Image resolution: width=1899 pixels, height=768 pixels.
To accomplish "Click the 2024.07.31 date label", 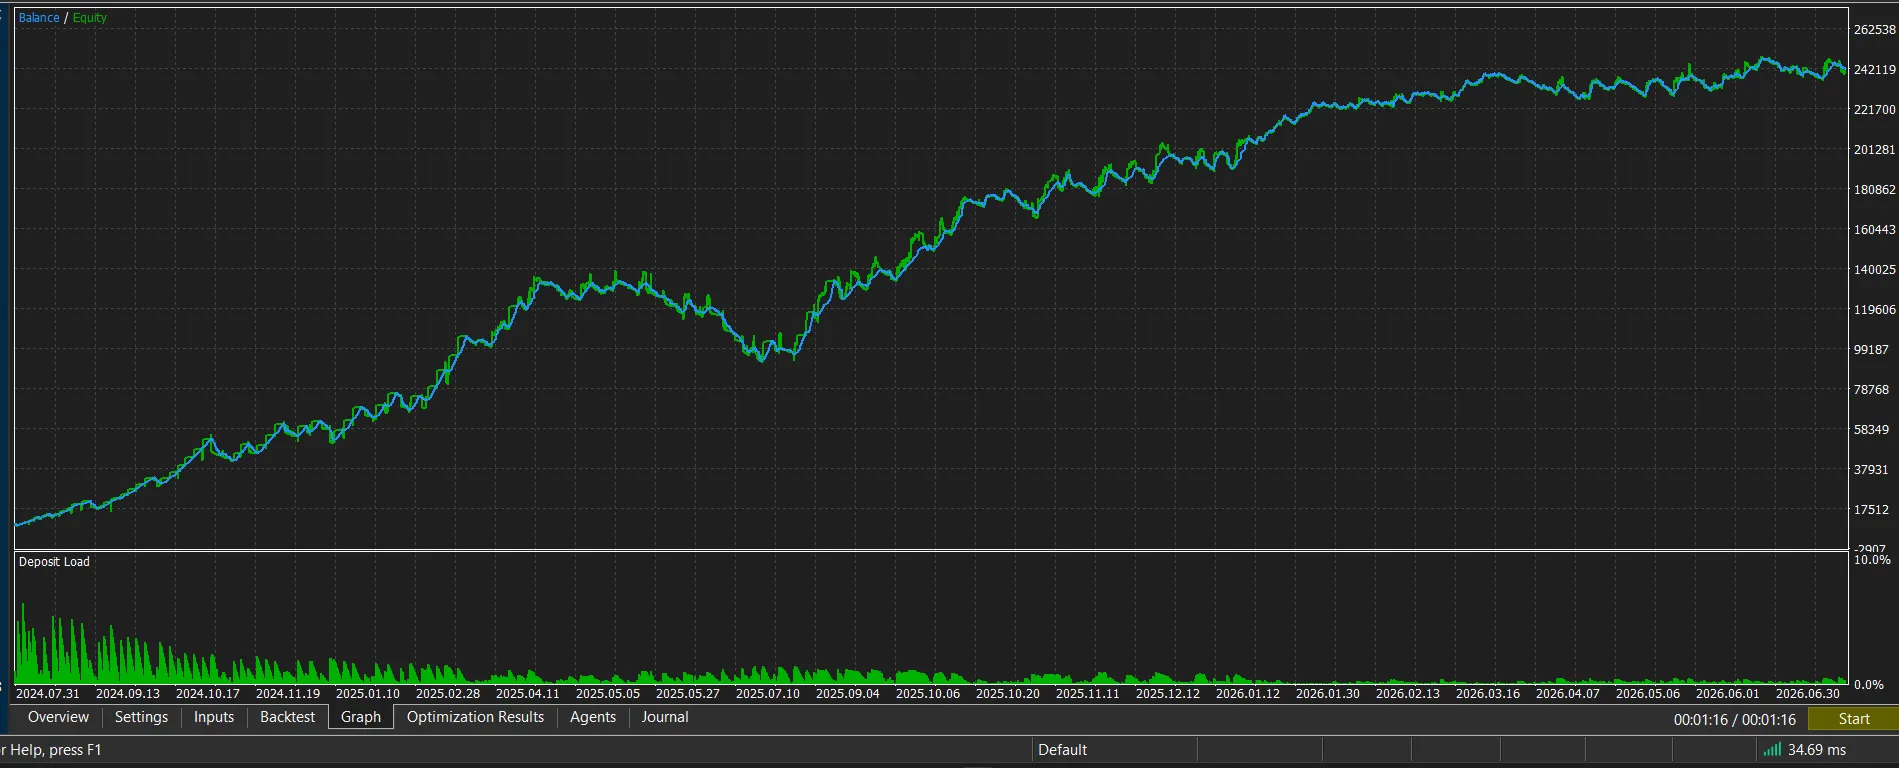I will (x=48, y=693).
